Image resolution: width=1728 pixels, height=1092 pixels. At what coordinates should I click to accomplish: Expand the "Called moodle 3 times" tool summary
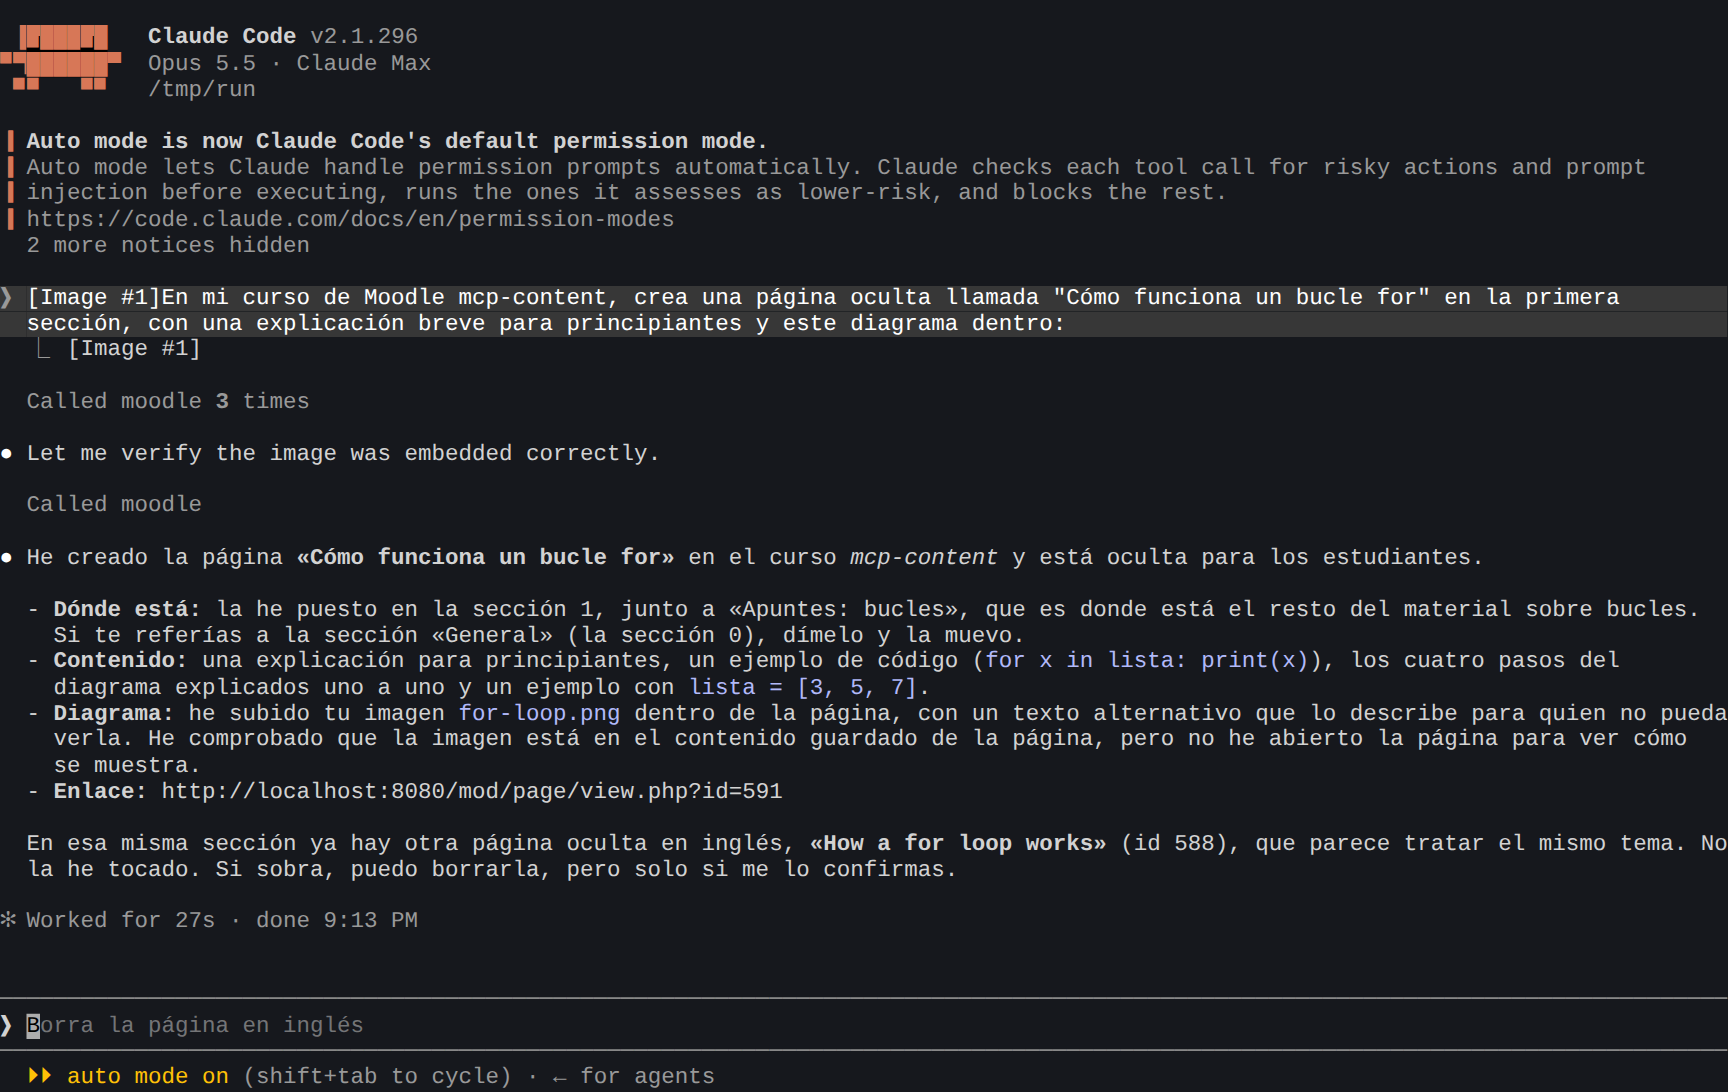point(168,401)
